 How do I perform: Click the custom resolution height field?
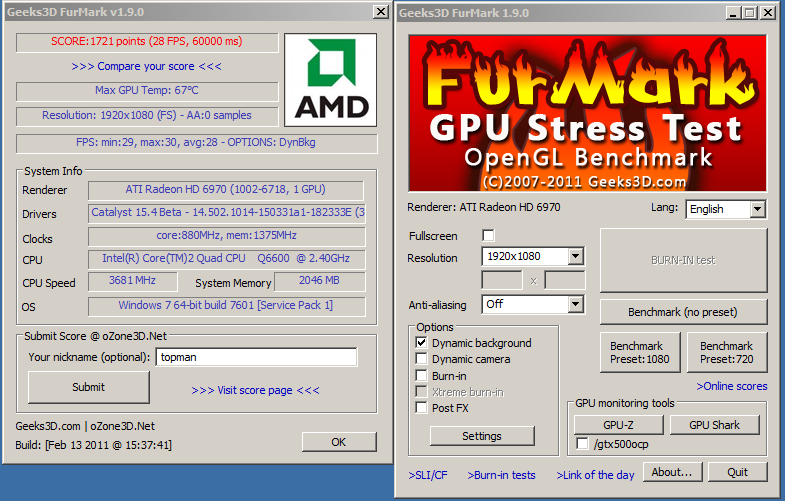click(565, 280)
